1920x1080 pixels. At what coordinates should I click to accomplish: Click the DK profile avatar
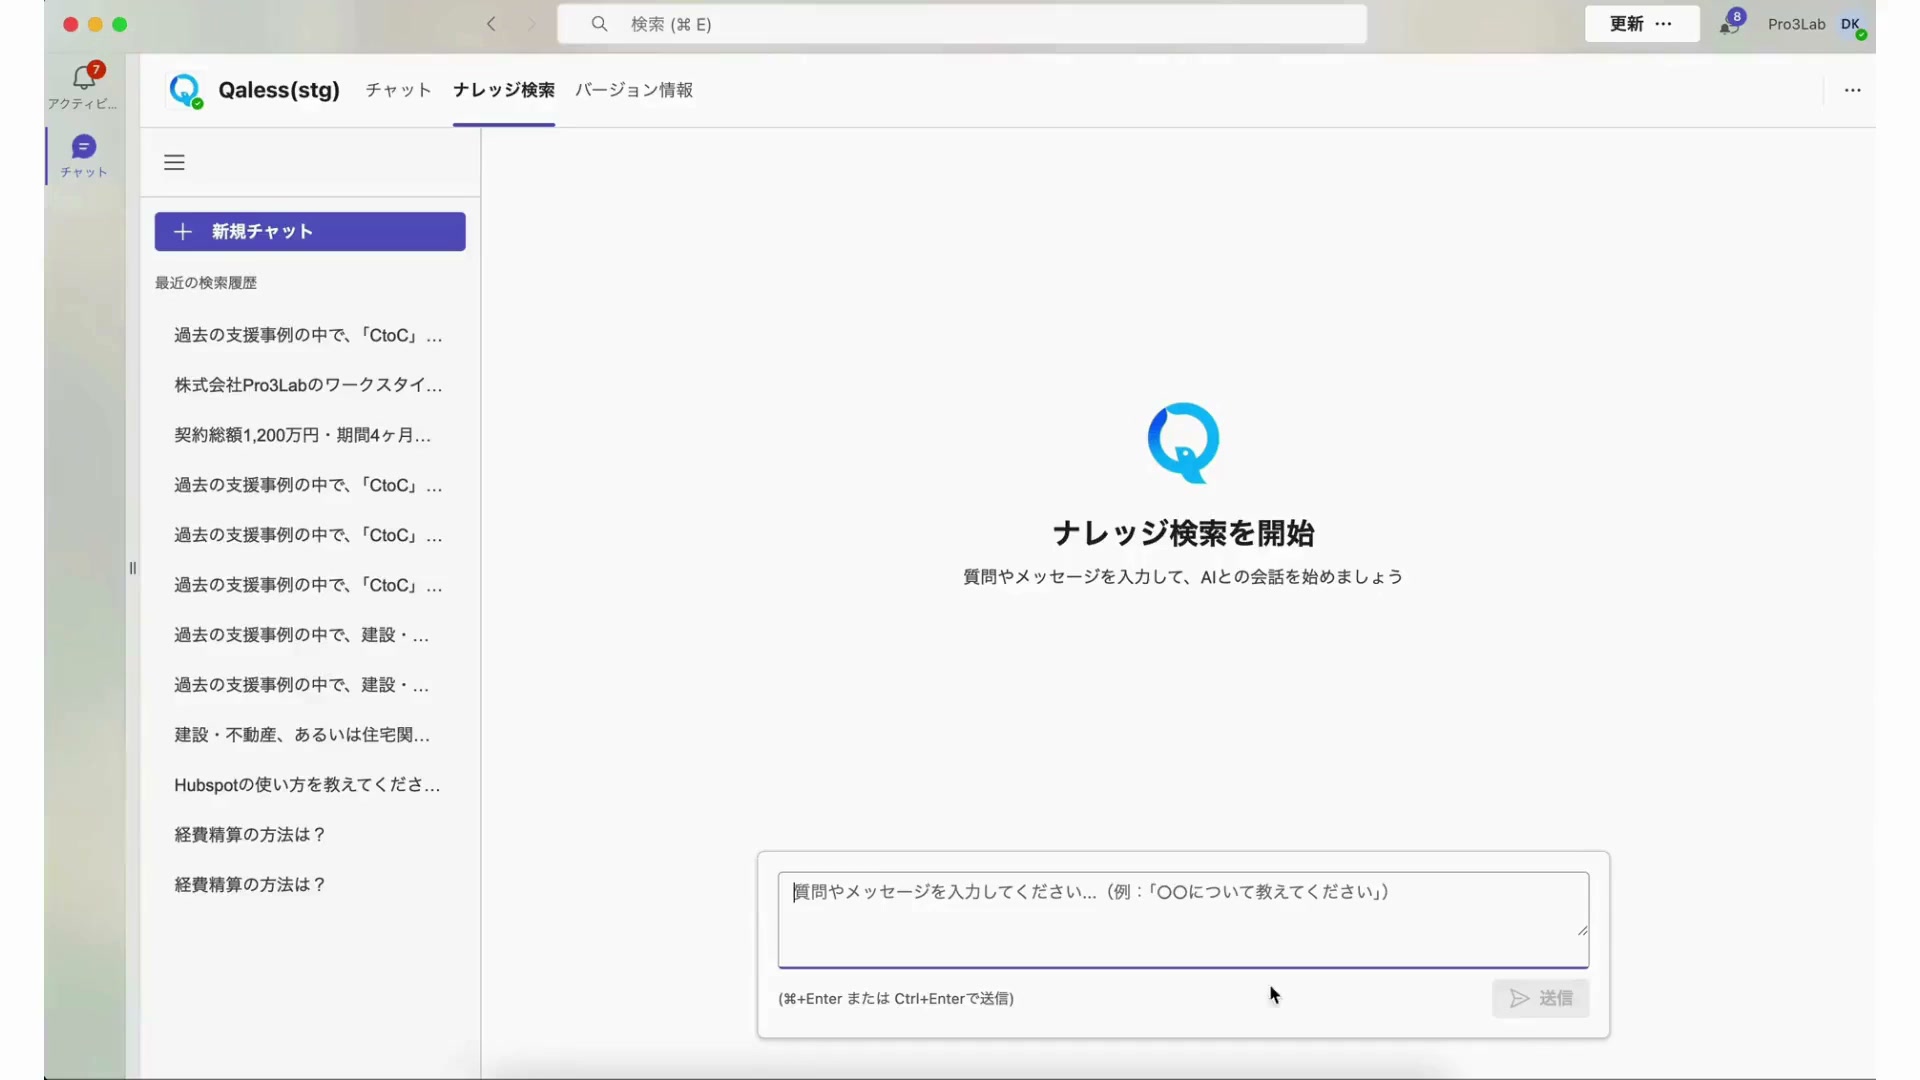pyautogui.click(x=1851, y=24)
